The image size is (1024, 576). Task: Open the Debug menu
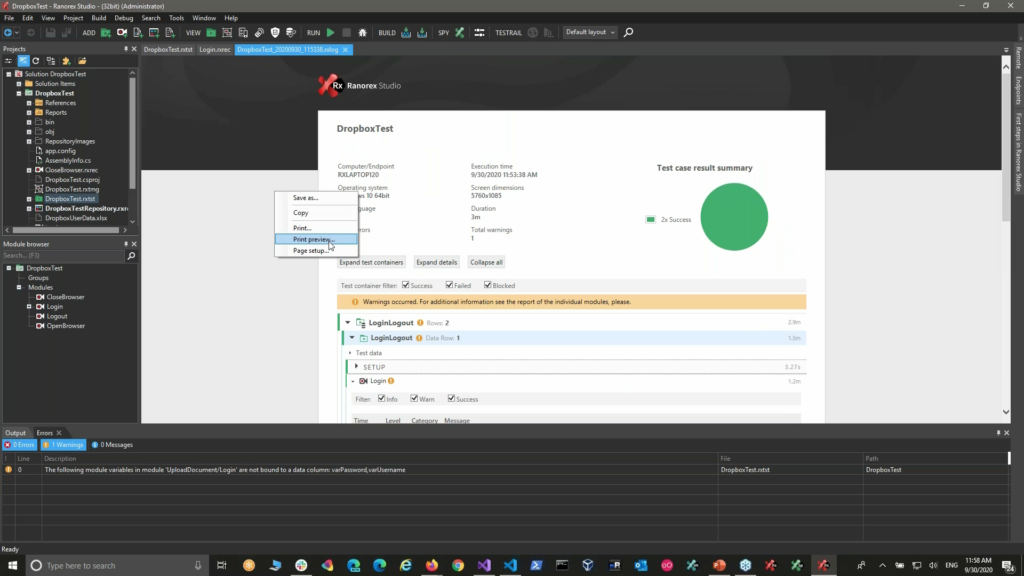point(123,18)
